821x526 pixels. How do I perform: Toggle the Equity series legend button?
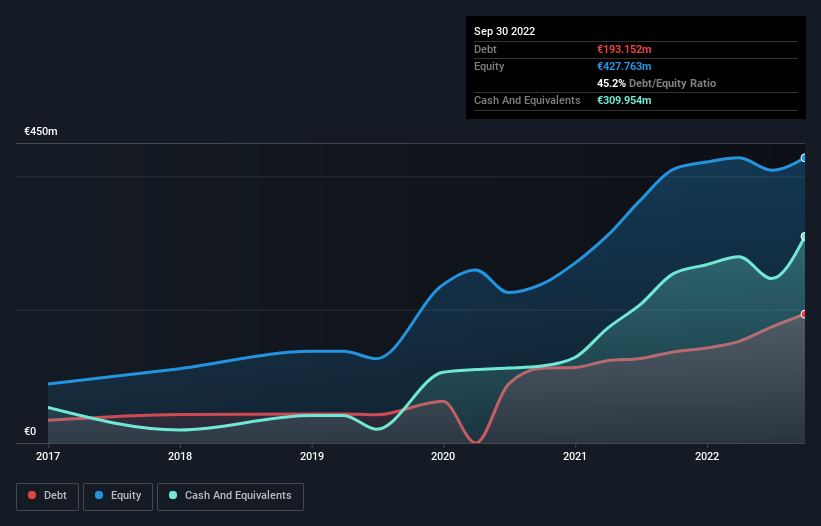point(118,496)
